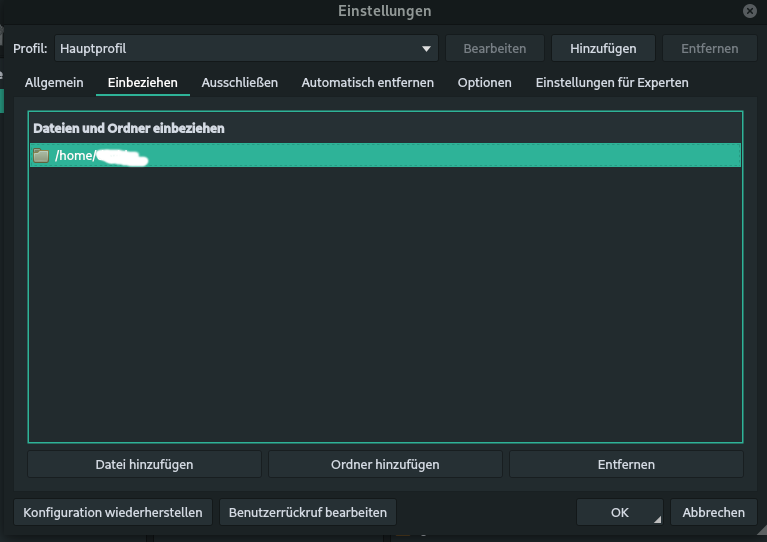Open the Hauptprofil profile dropdown
Image resolution: width=767 pixels, height=542 pixels.
point(246,48)
